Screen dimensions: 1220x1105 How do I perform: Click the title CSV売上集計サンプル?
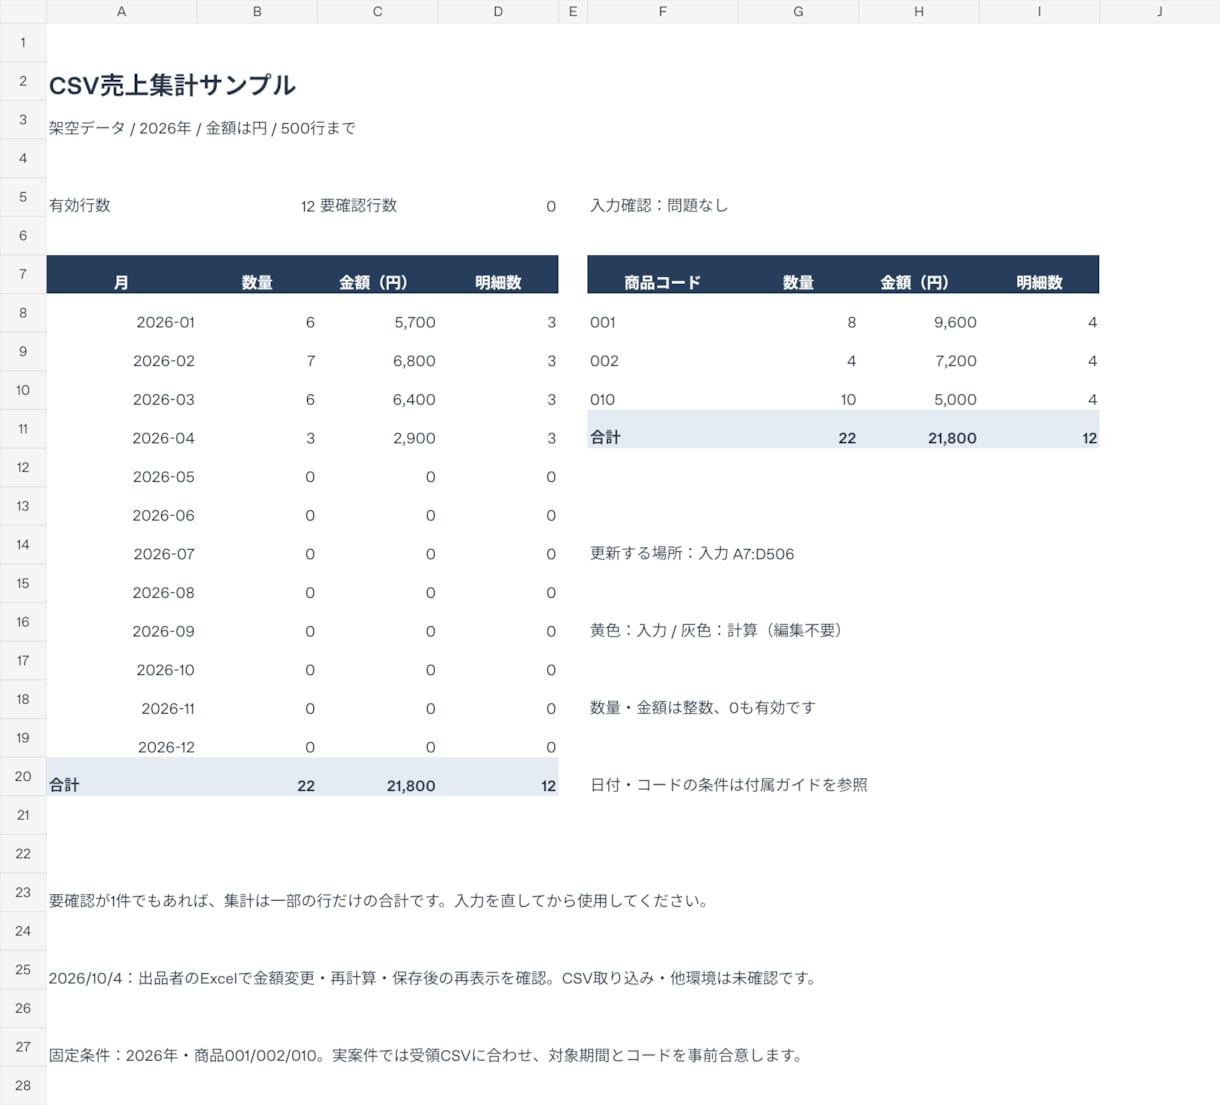point(172,85)
